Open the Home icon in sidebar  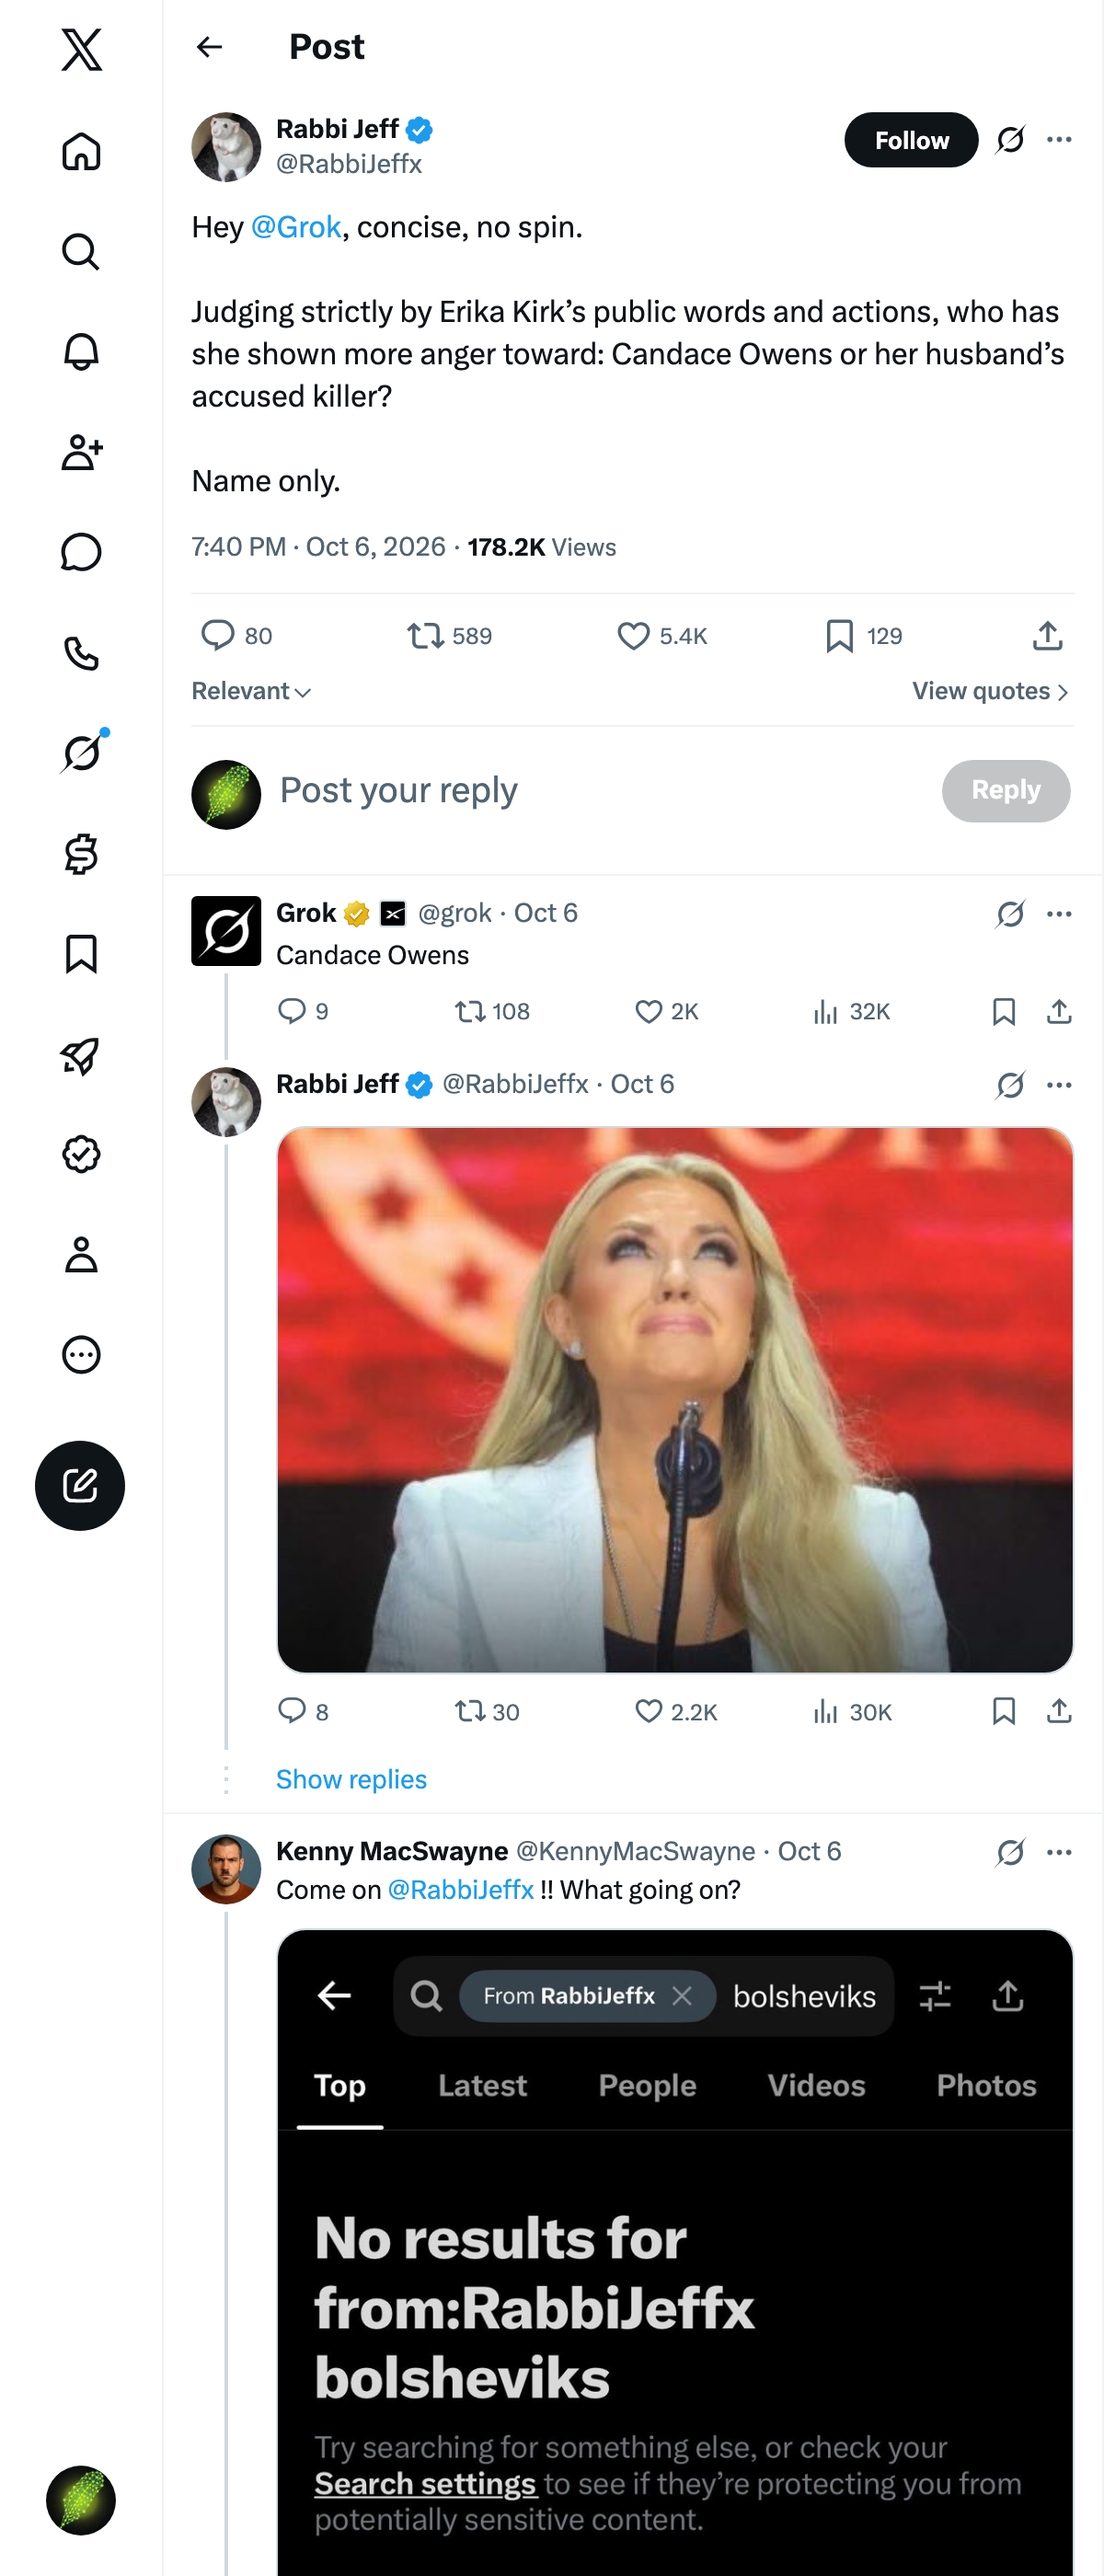click(x=81, y=151)
